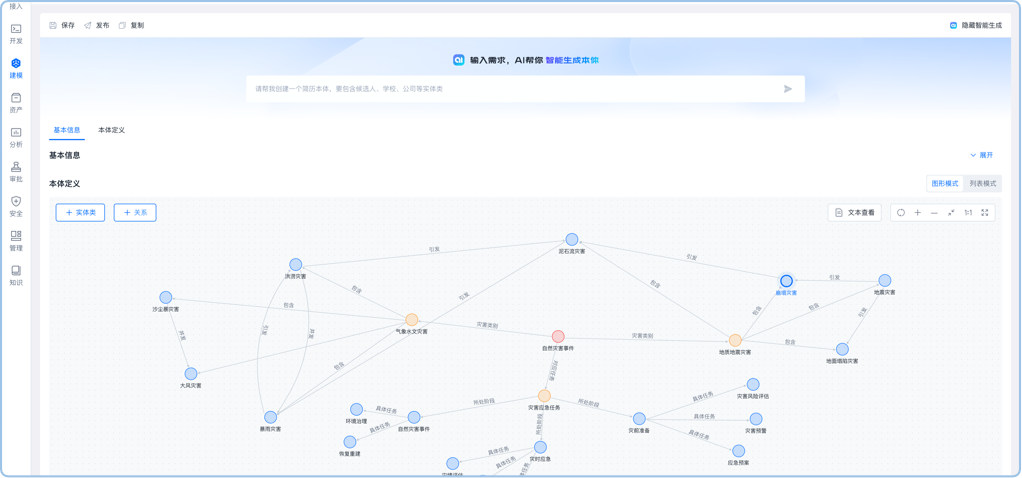Reset graph zoom to 1:1
This screenshot has width=1022, height=478.
point(968,213)
